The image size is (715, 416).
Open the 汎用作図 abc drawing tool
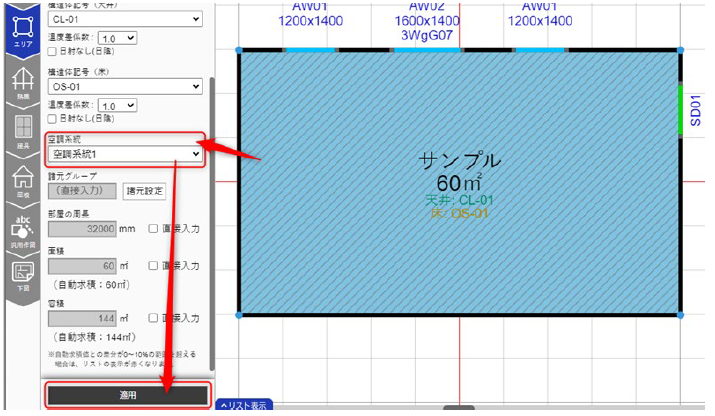(x=21, y=228)
